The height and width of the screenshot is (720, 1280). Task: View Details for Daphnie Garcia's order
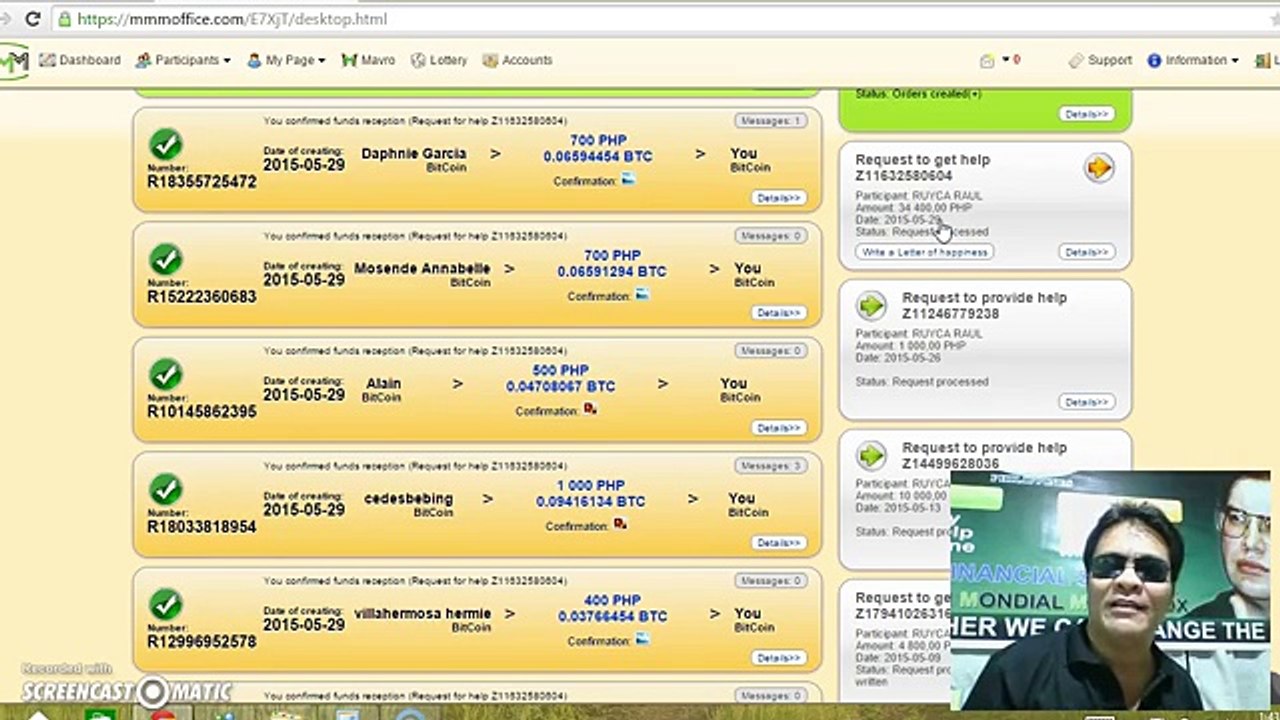point(779,198)
